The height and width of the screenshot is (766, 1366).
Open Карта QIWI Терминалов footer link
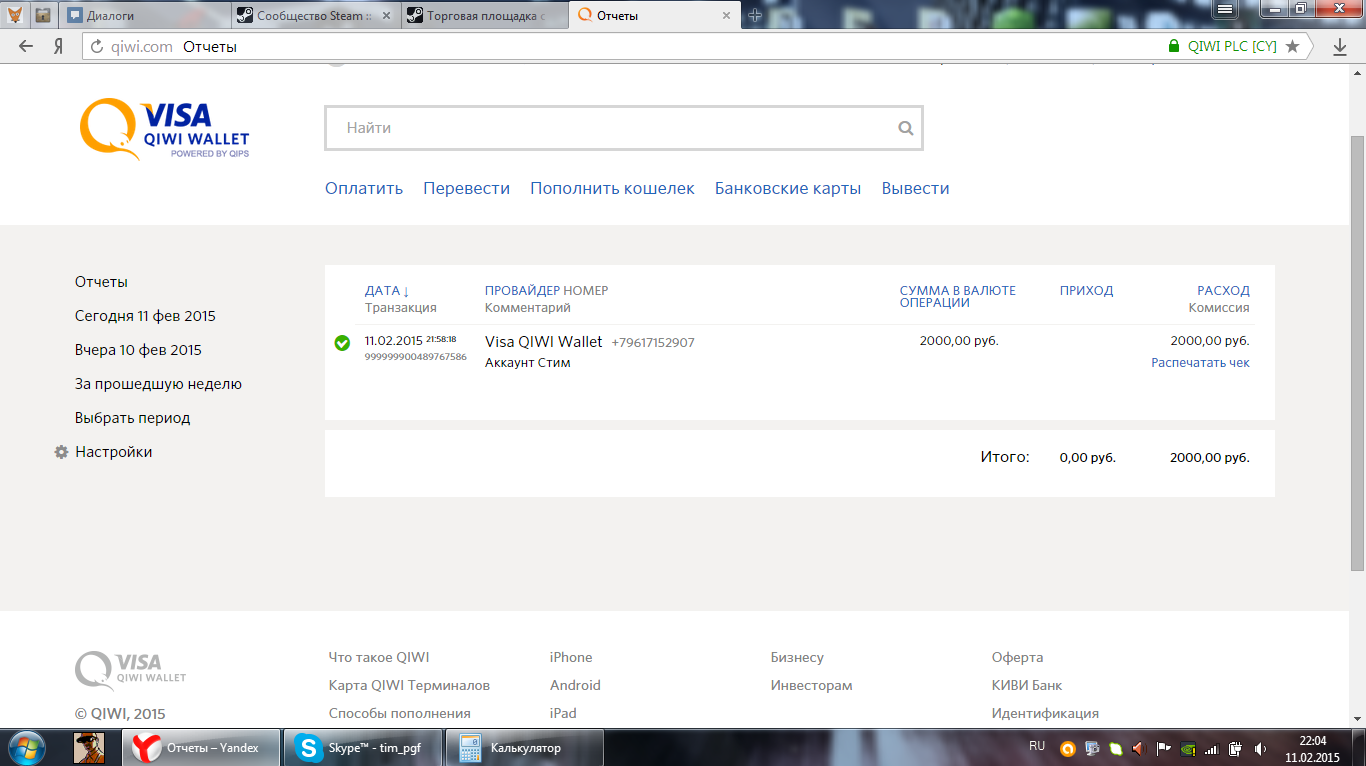point(409,685)
